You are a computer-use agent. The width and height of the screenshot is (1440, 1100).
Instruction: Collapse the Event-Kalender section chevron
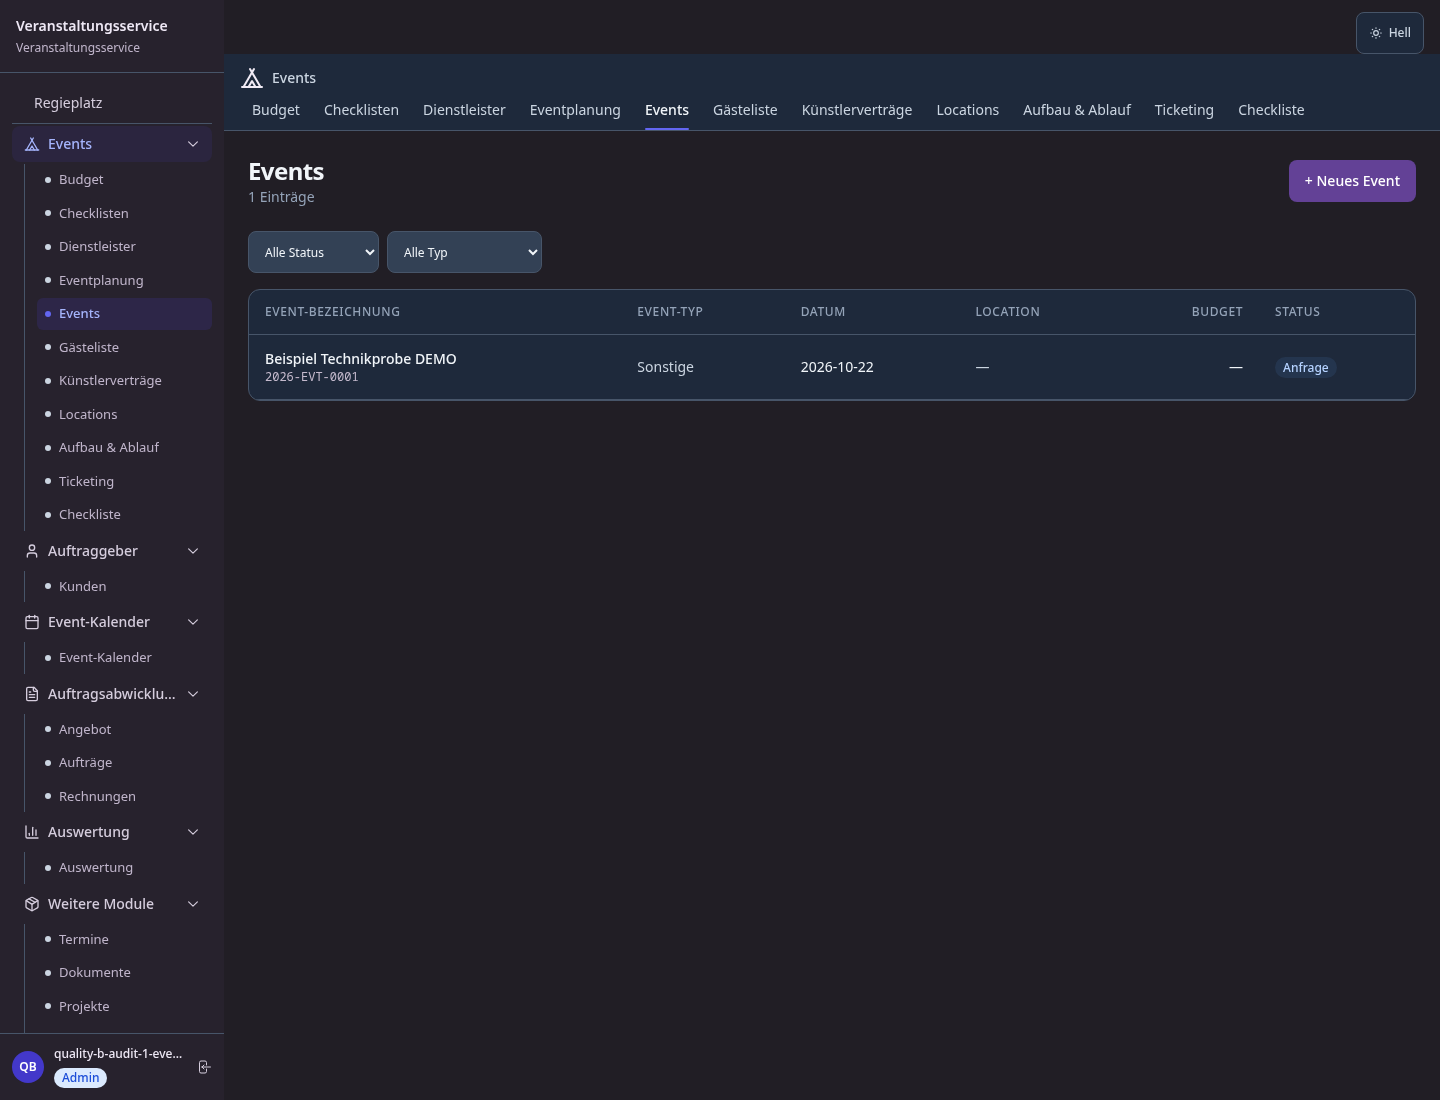tap(193, 622)
